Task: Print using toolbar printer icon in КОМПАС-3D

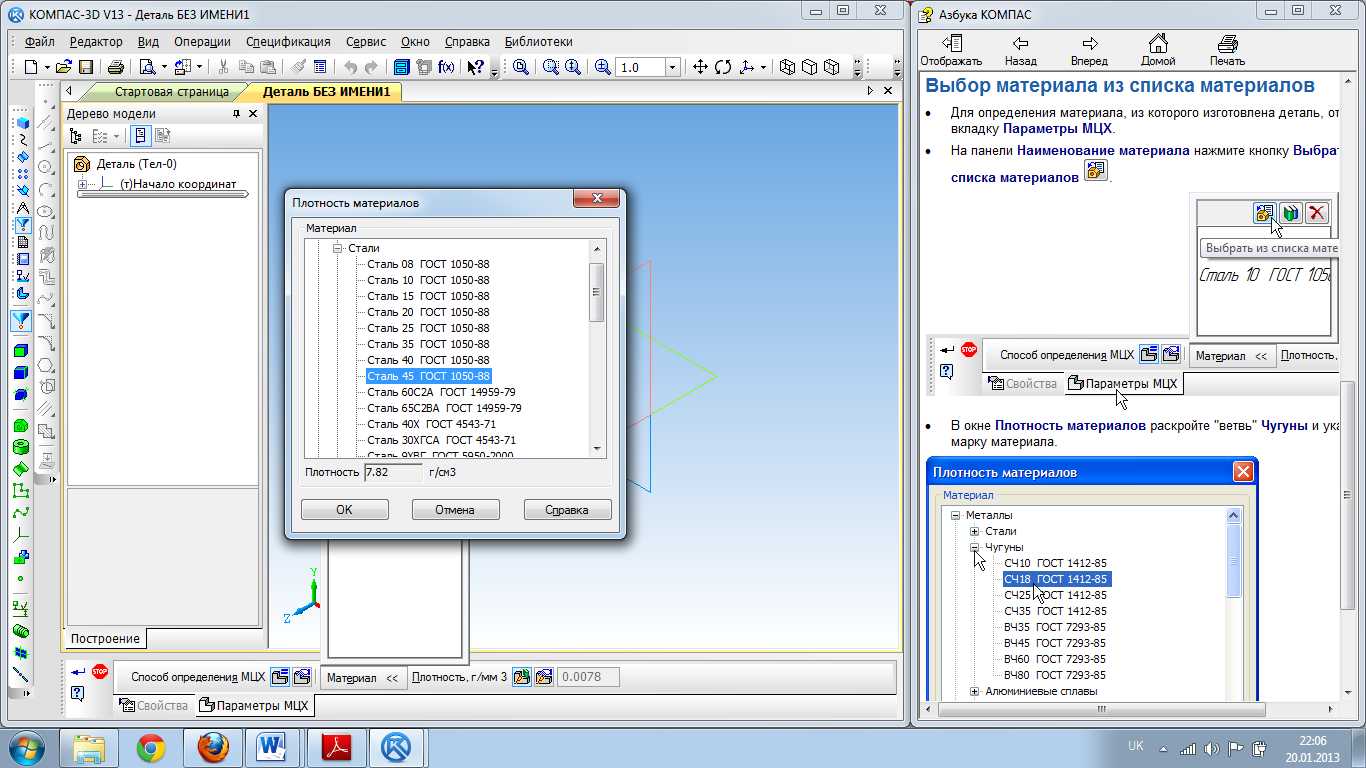Action: [x=116, y=67]
